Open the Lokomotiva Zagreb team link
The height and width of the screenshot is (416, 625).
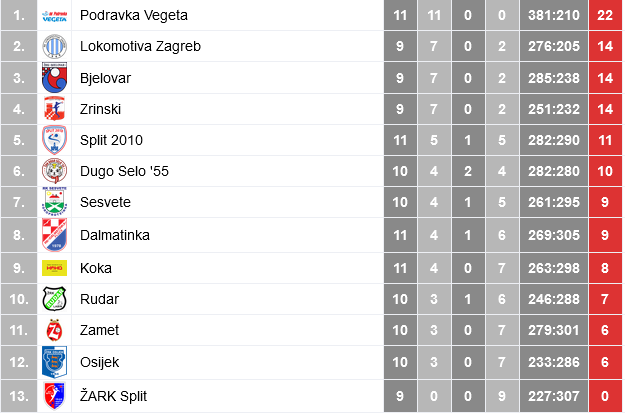(x=140, y=46)
